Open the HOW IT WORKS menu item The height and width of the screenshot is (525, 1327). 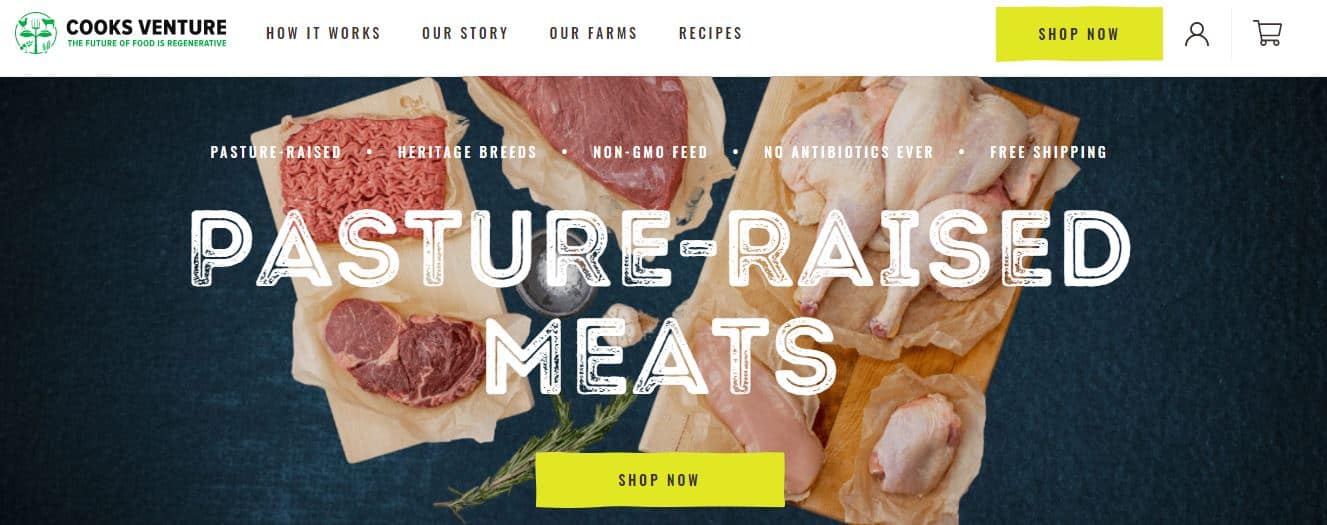pyautogui.click(x=323, y=33)
